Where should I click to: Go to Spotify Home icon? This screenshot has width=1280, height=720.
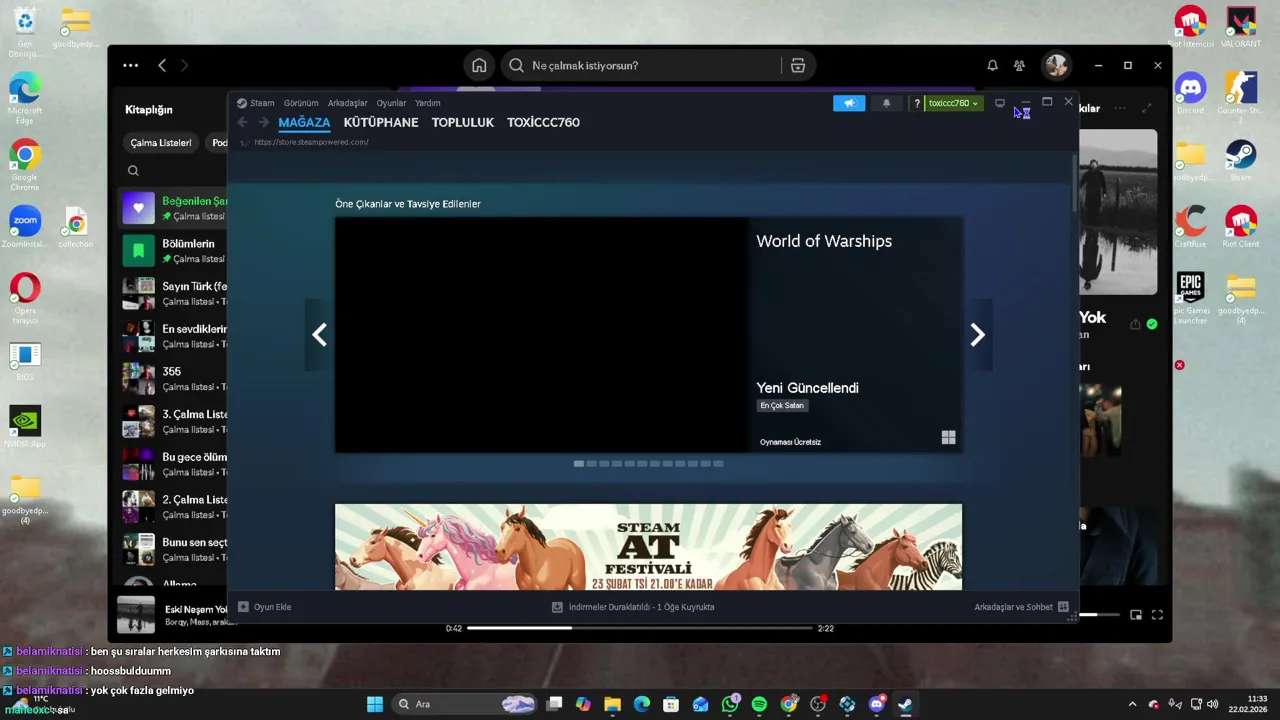coord(479,65)
